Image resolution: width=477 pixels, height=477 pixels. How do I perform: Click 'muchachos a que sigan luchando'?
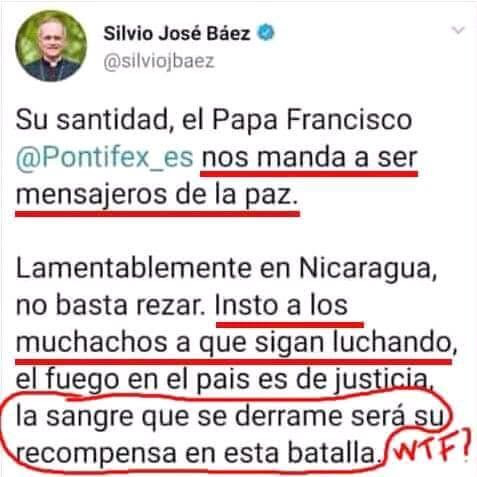coord(234,343)
